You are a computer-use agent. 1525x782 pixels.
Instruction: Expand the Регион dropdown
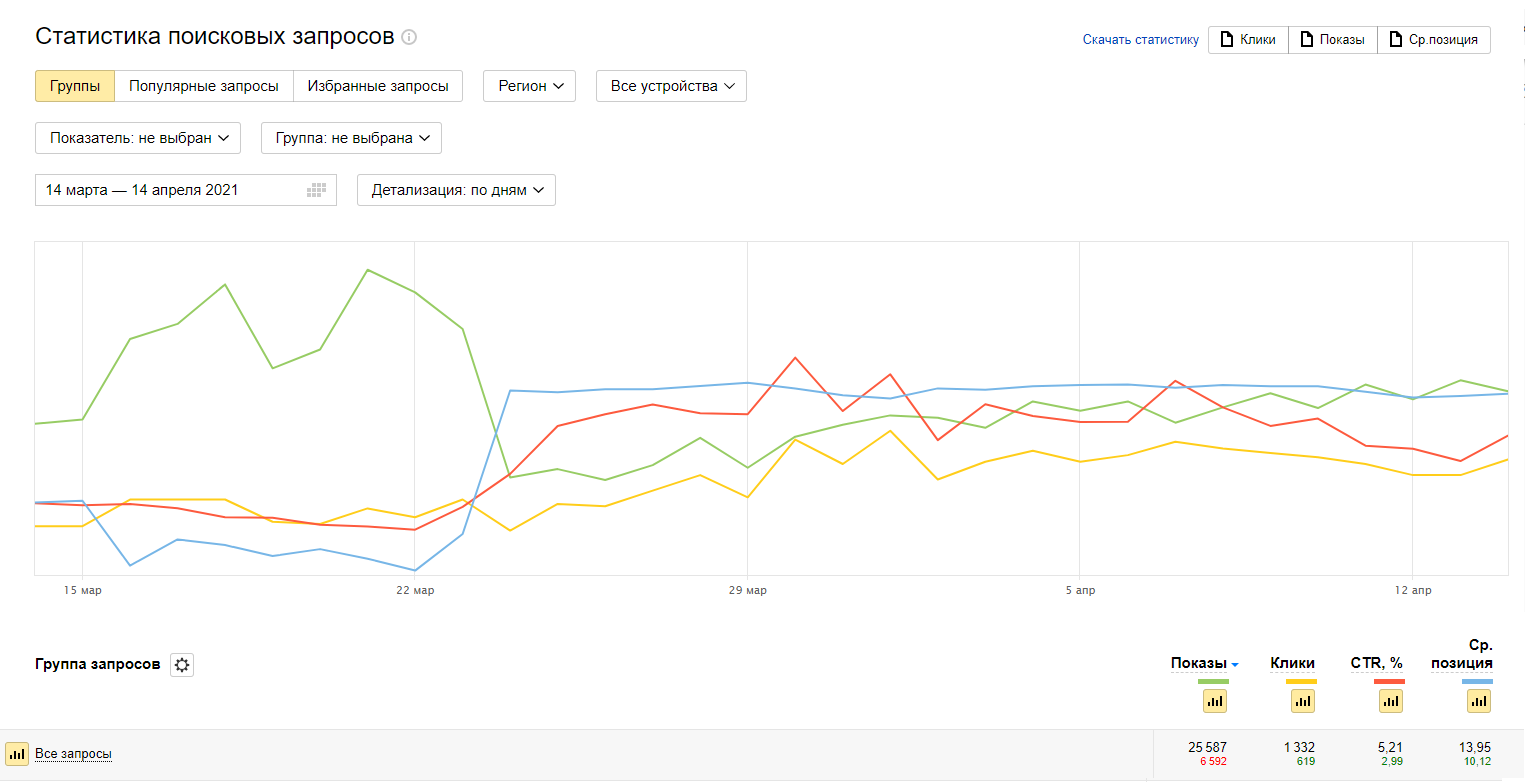(530, 86)
